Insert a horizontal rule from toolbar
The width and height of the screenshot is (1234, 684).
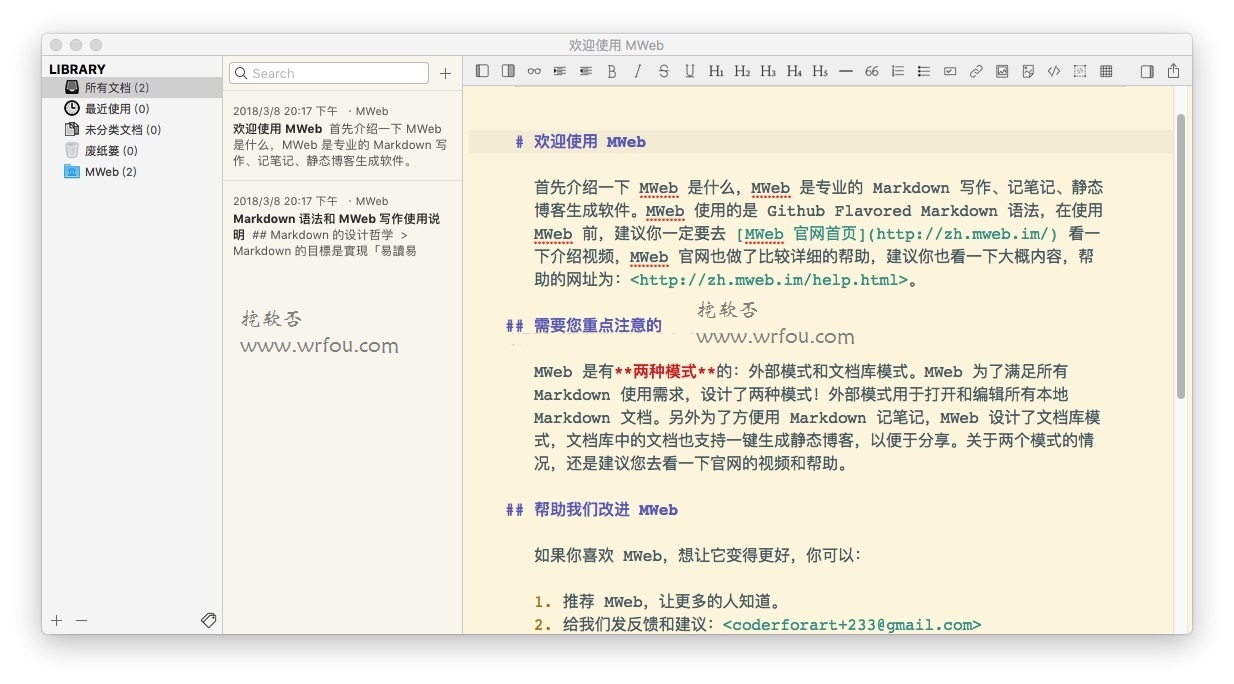(846, 71)
